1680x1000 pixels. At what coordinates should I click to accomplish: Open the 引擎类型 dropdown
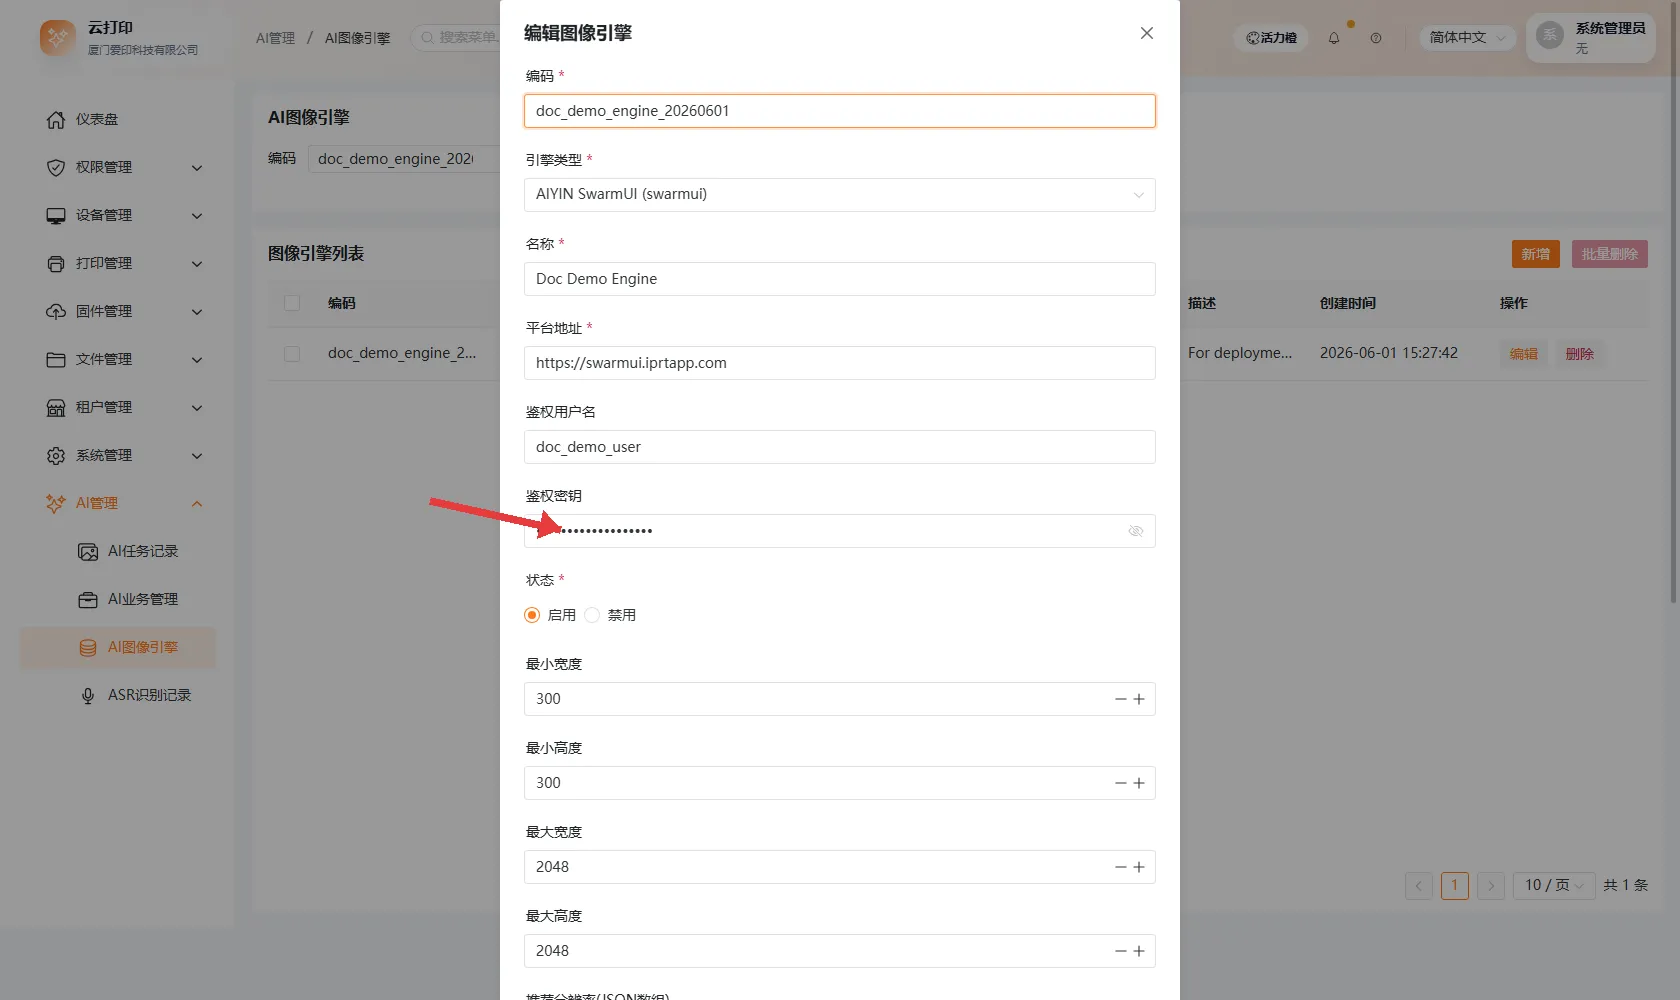tap(840, 195)
